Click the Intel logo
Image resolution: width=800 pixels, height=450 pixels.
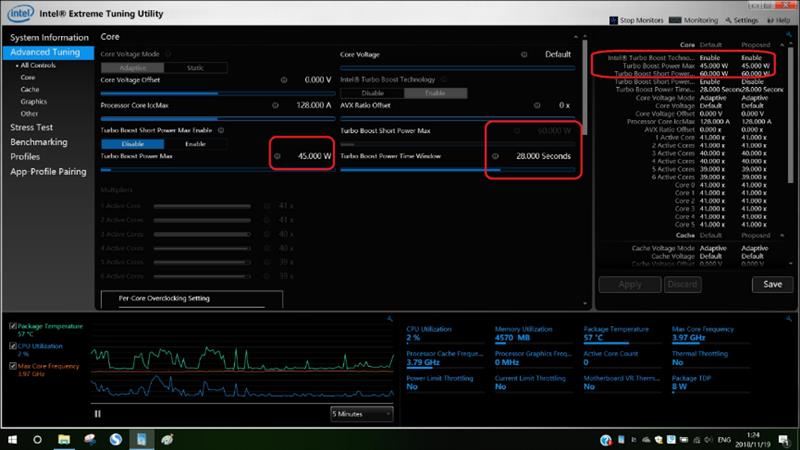pos(21,13)
